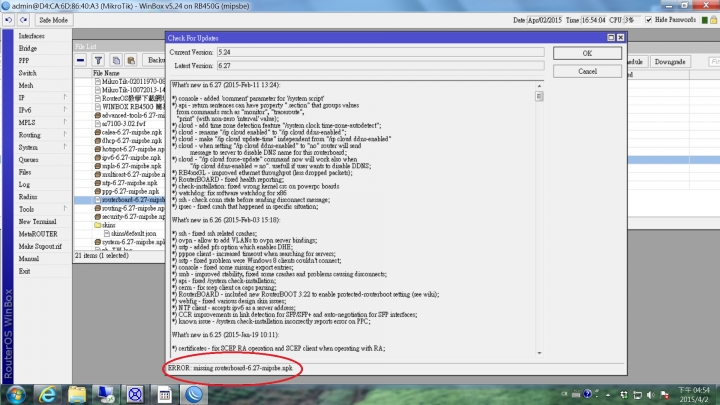The image size is (720, 405).
Task: Click the filter funnel icon in File List
Action: click(x=98, y=60)
